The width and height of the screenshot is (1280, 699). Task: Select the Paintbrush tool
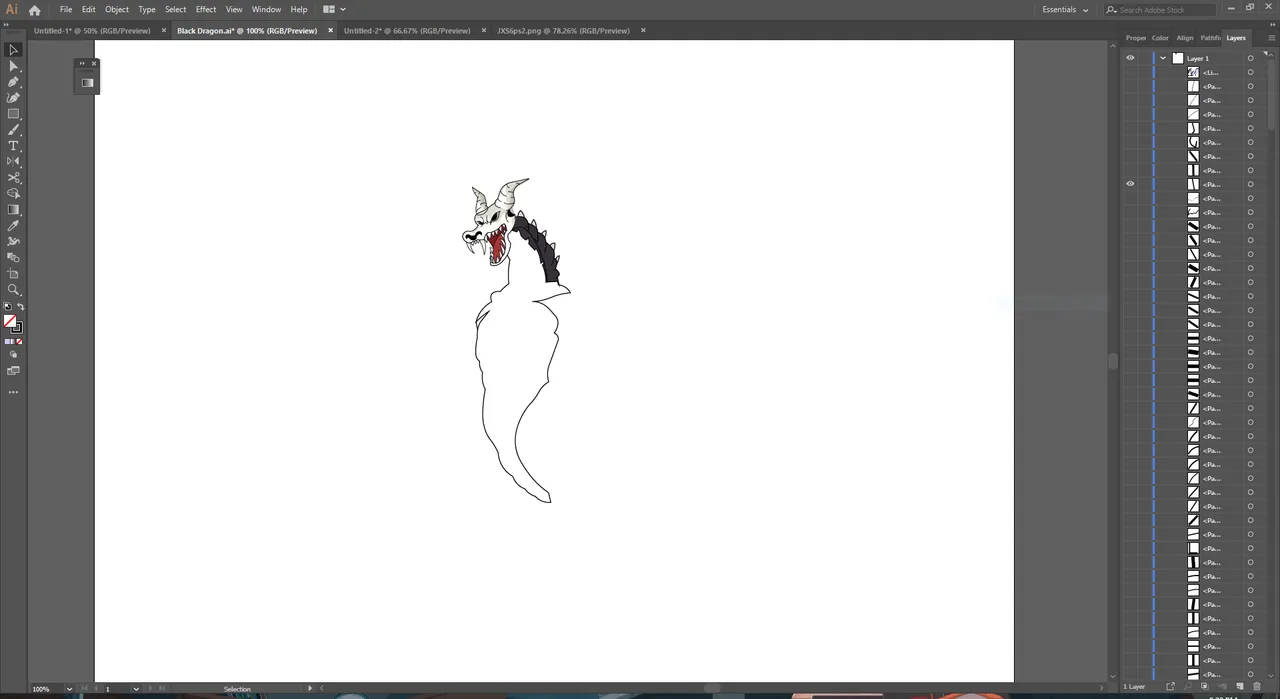(13, 130)
